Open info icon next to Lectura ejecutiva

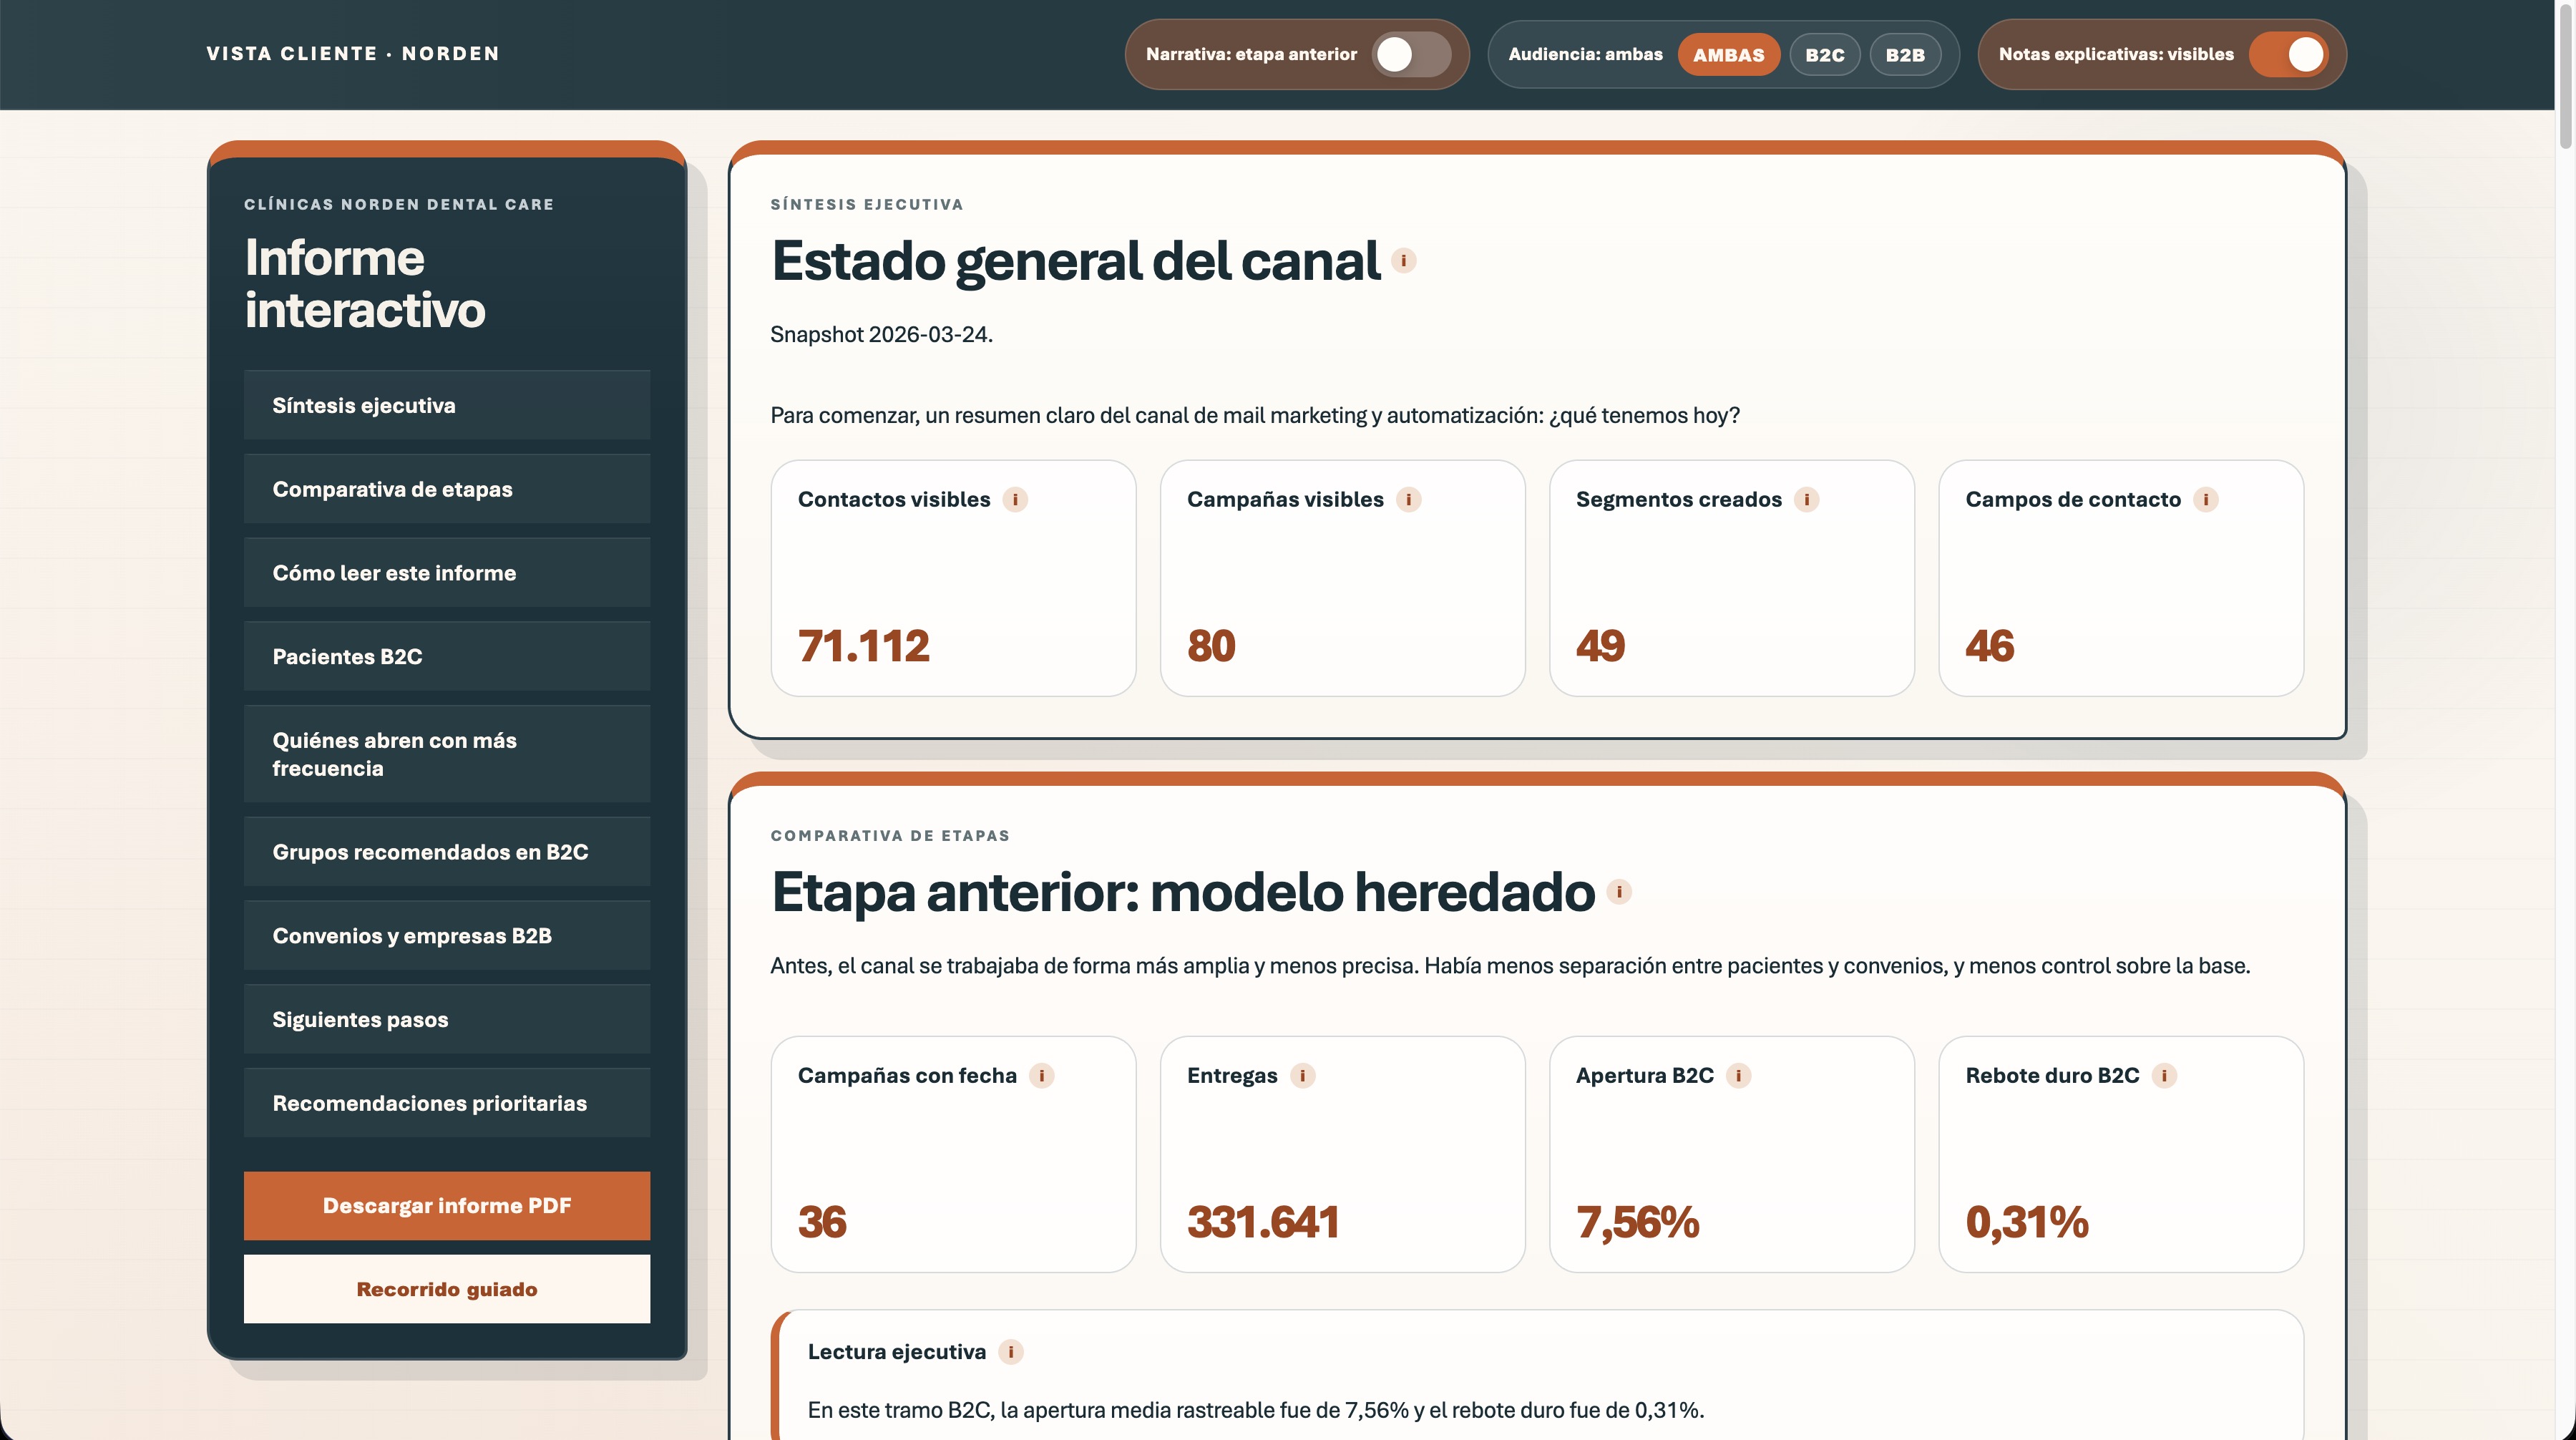coord(1010,1352)
